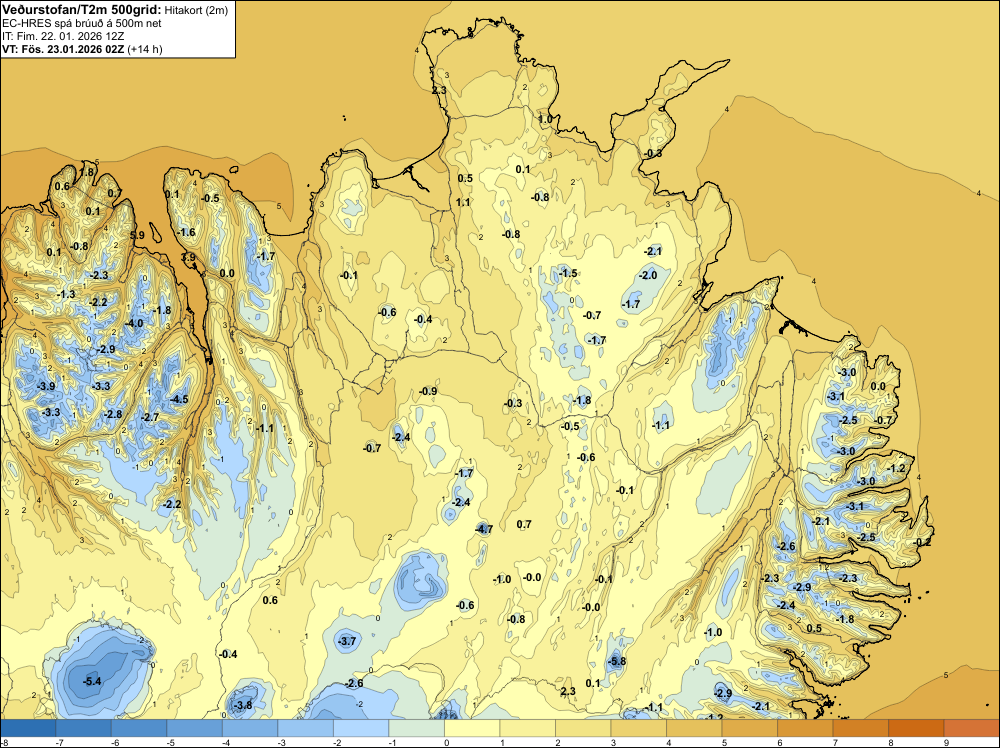Screen dimensions: 1000x748
Task: Click the 'EC-HRES spá brúuð á 500m net' line
Action: (x=82, y=23)
